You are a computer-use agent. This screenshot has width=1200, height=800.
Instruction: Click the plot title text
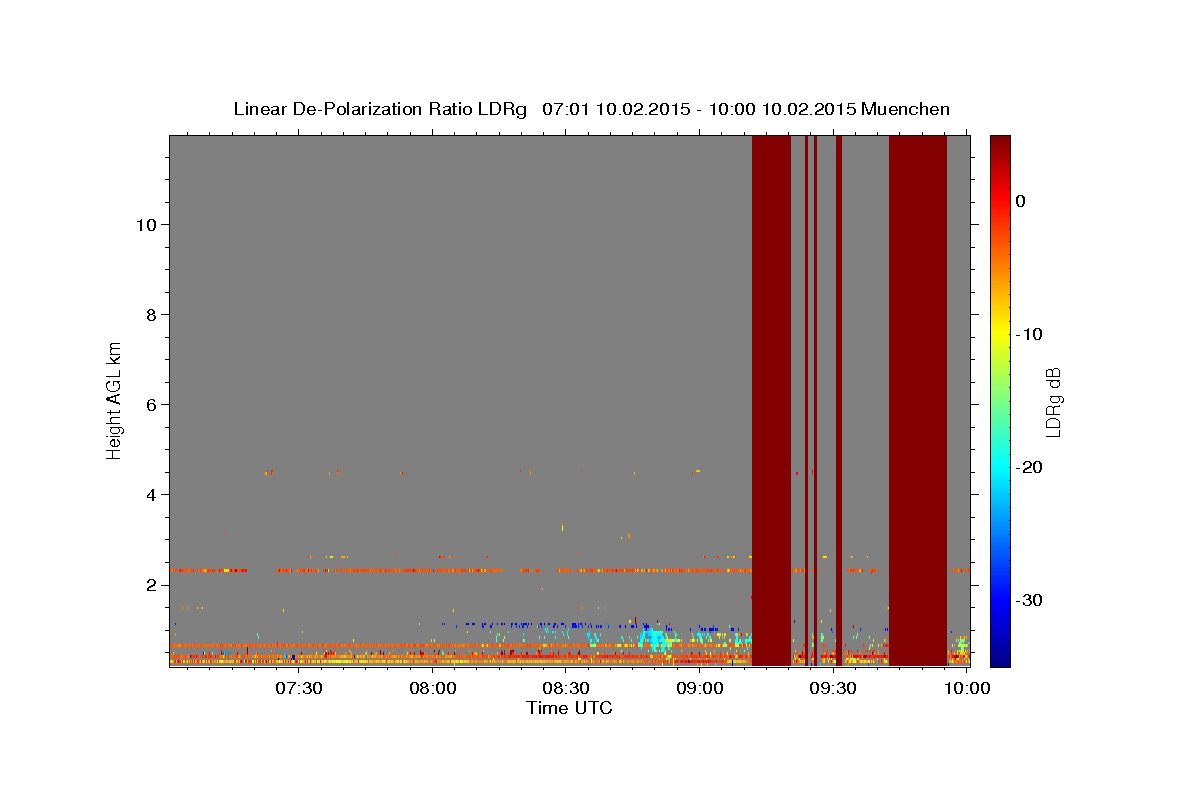(x=591, y=109)
